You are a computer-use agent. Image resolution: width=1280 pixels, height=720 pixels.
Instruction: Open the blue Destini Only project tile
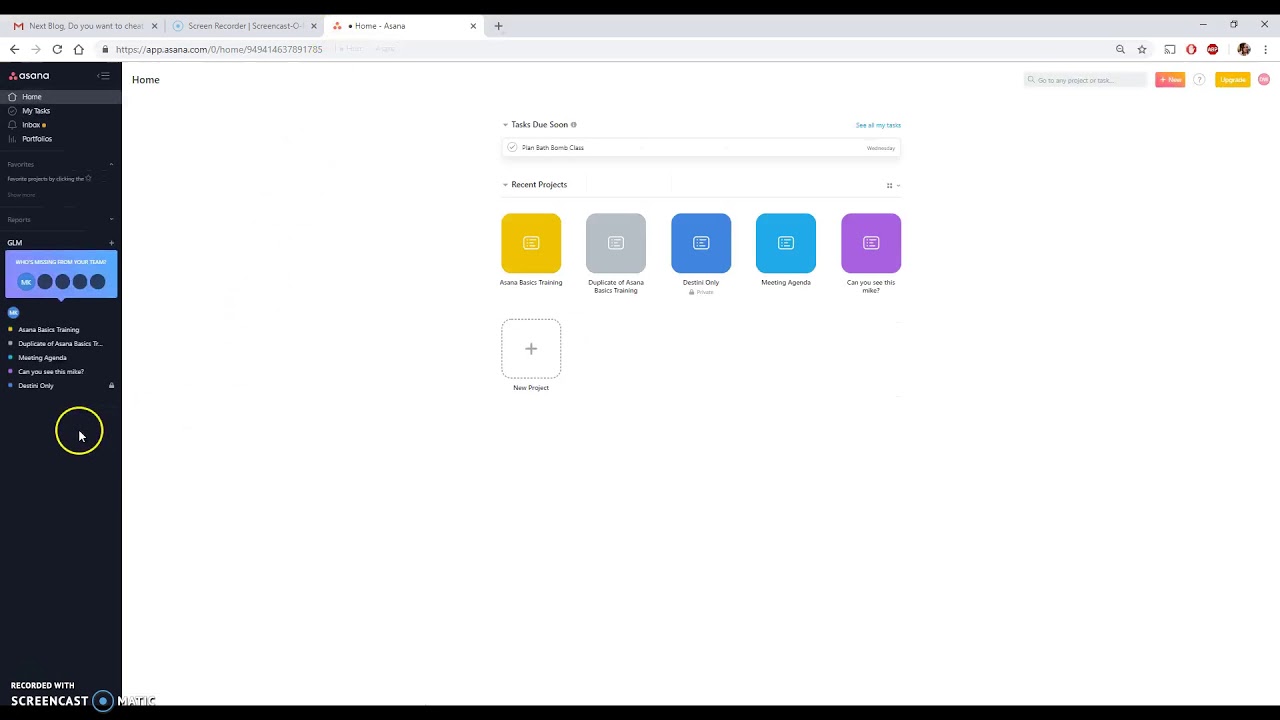[x=701, y=243]
